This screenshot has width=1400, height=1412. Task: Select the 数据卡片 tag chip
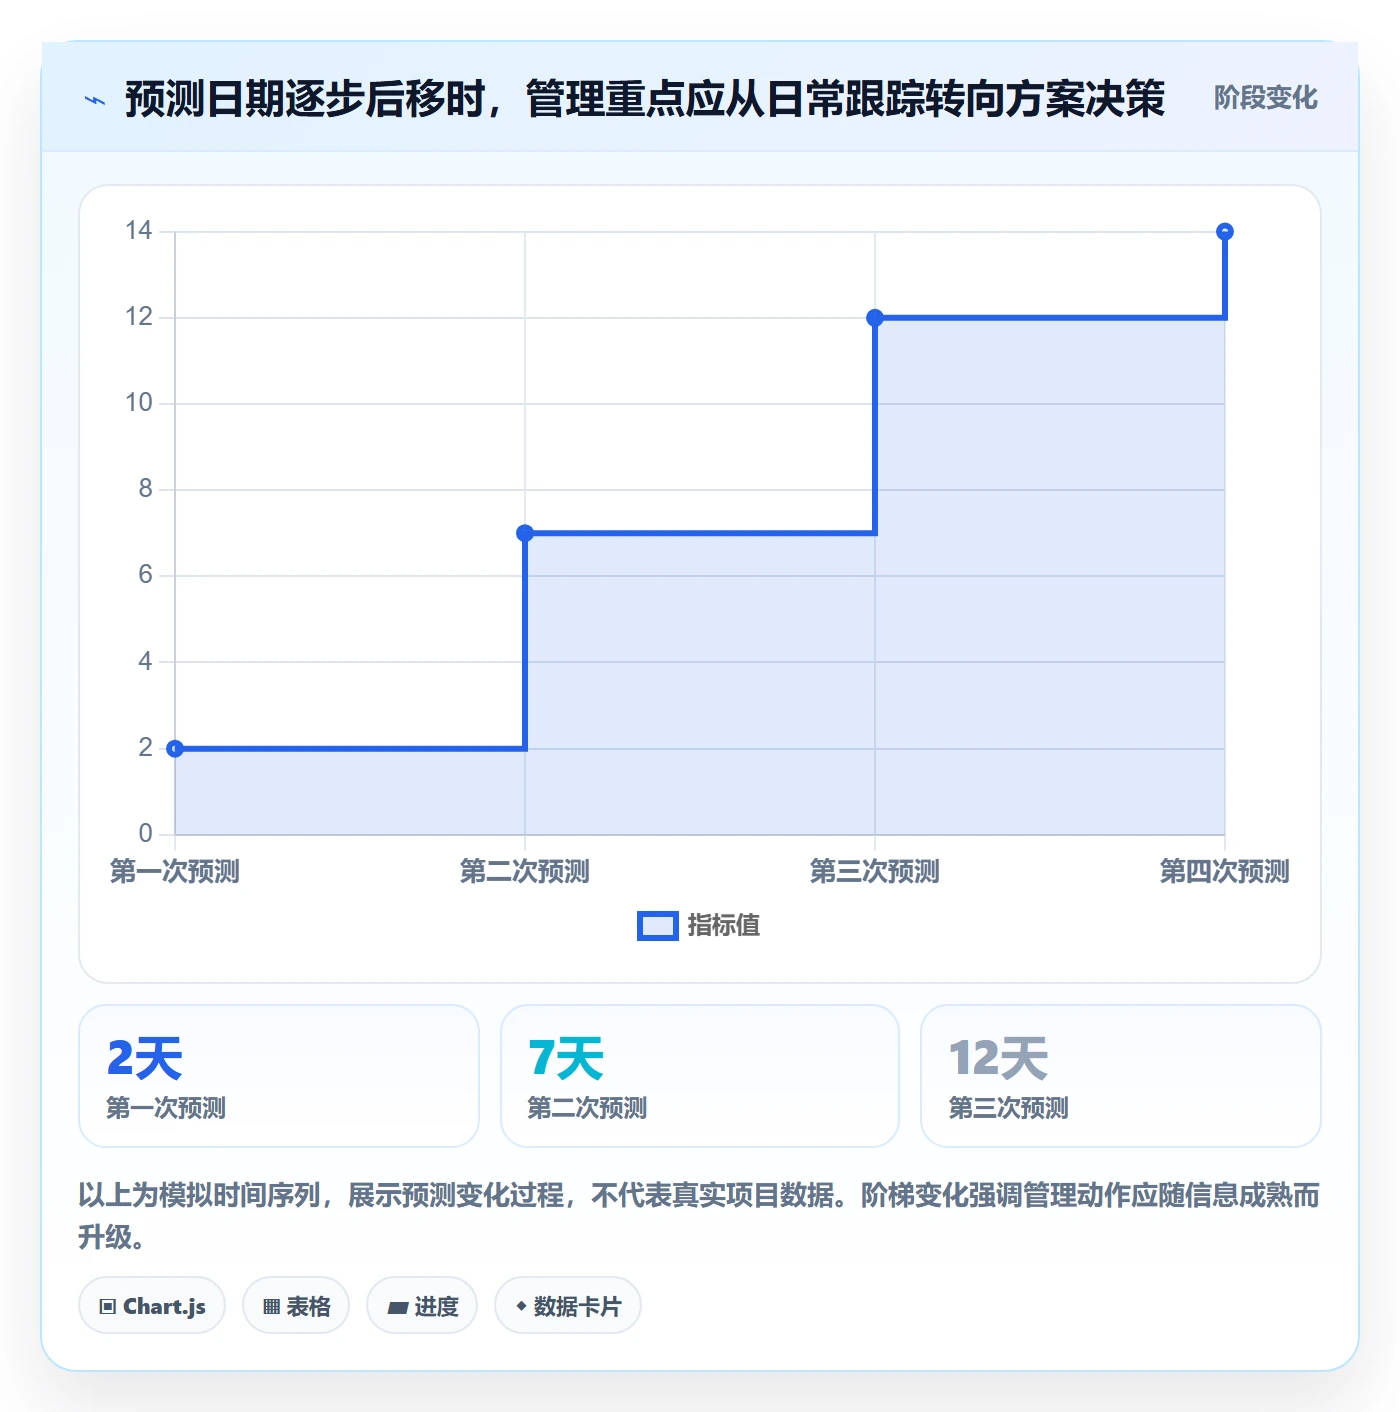coord(568,1306)
